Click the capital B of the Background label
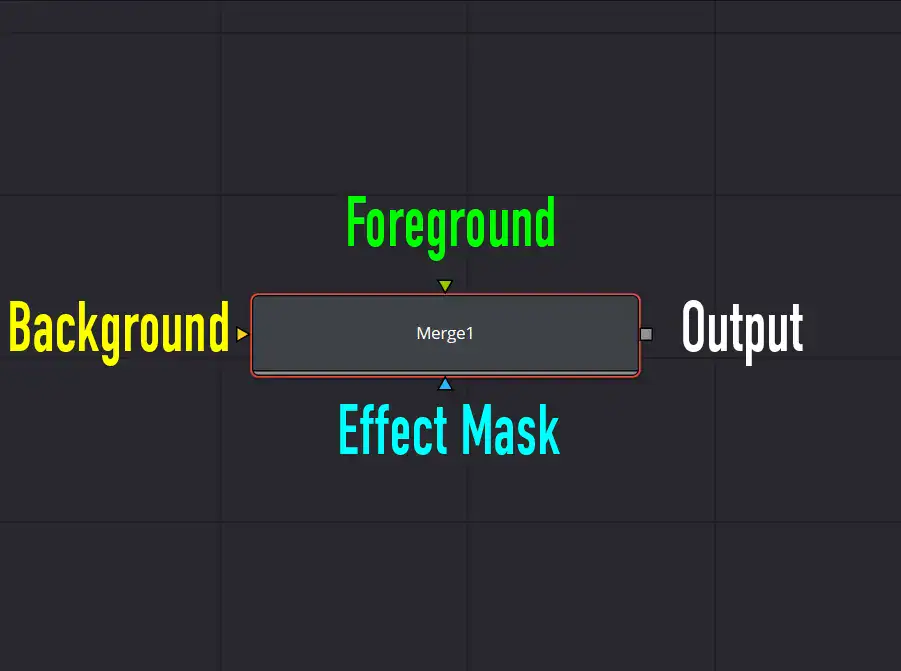Viewport: 901px width, 671px height. click(x=20, y=326)
